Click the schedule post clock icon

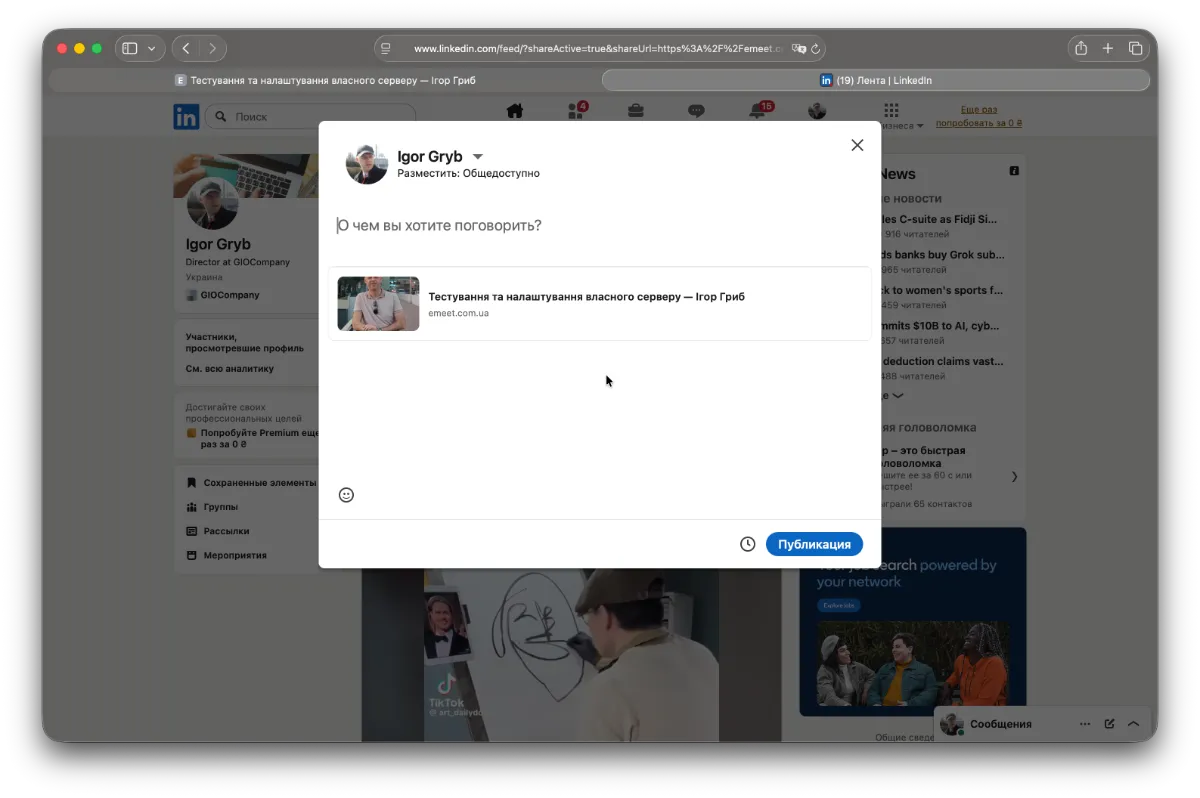coord(747,544)
